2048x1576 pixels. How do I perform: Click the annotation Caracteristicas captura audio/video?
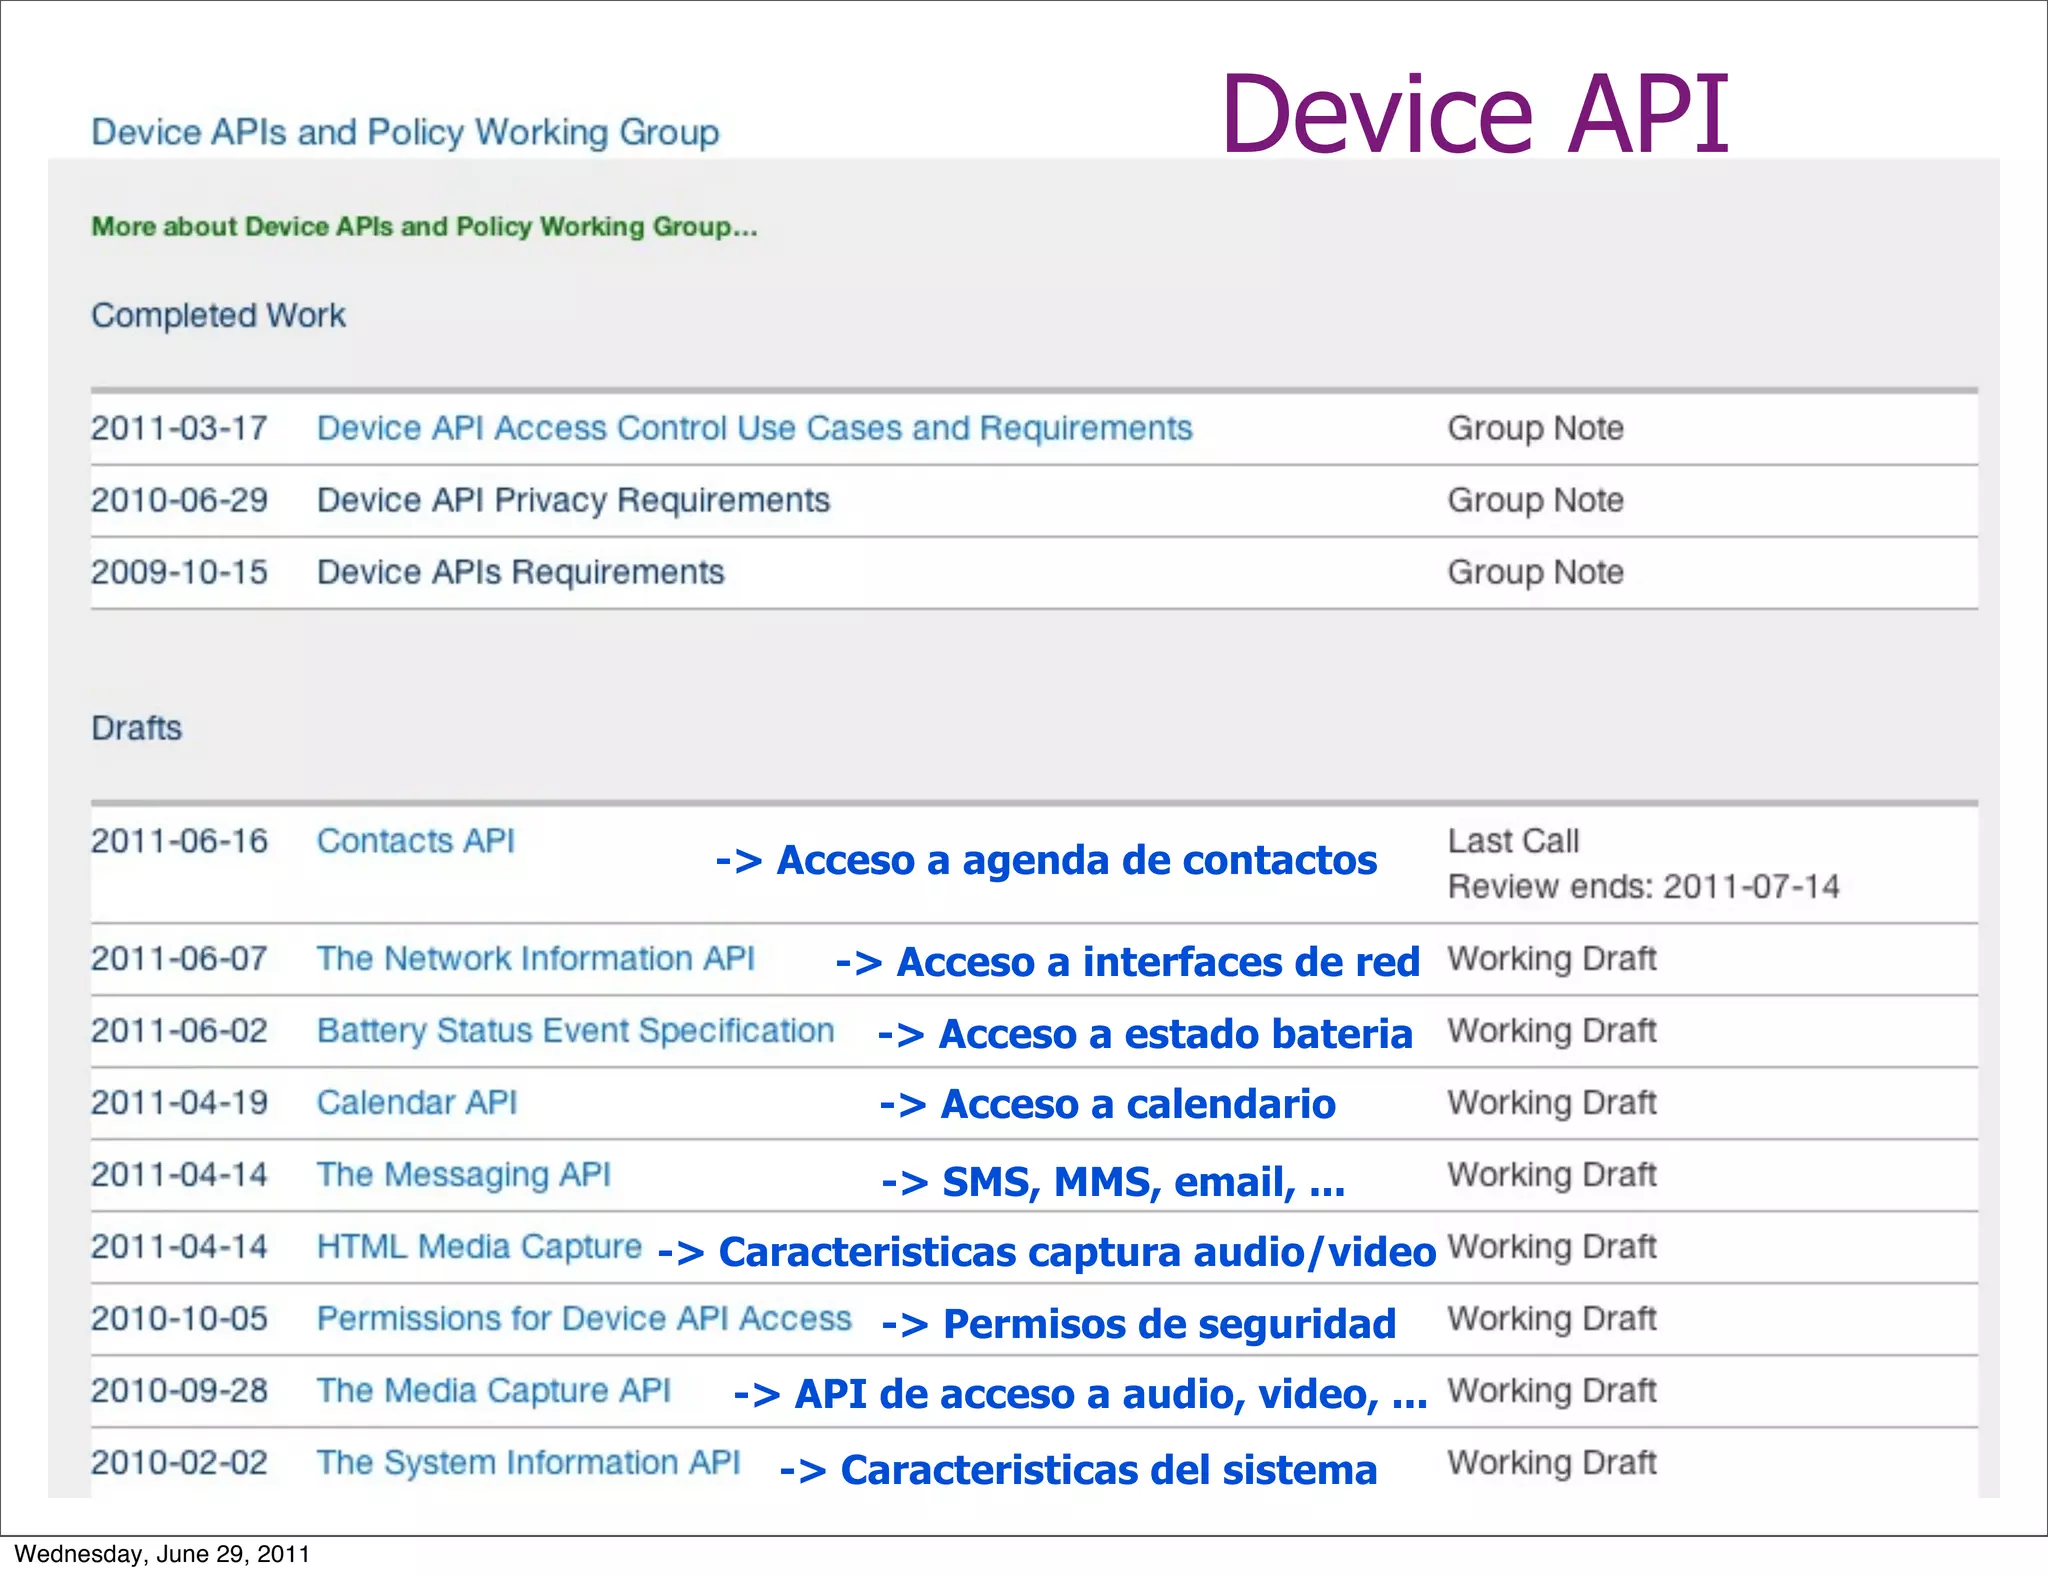pos(1047,1252)
